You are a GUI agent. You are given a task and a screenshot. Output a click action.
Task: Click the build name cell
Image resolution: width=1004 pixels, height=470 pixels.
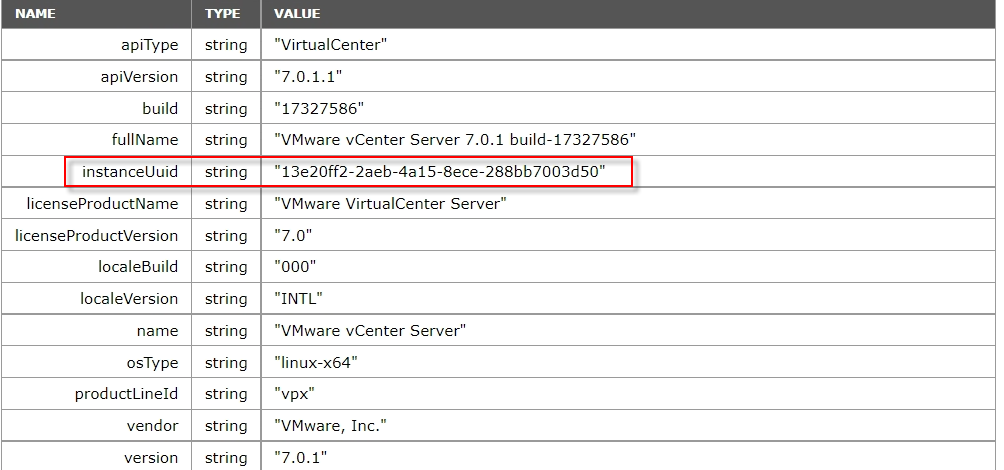96,108
